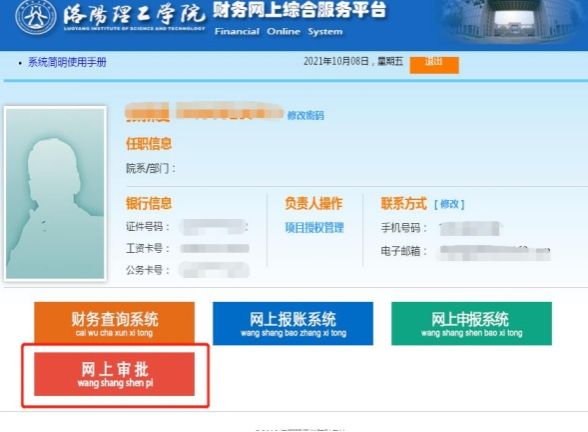588x432 pixels.
Task: Open the orange 财务查询系统 tile
Action: (114, 323)
